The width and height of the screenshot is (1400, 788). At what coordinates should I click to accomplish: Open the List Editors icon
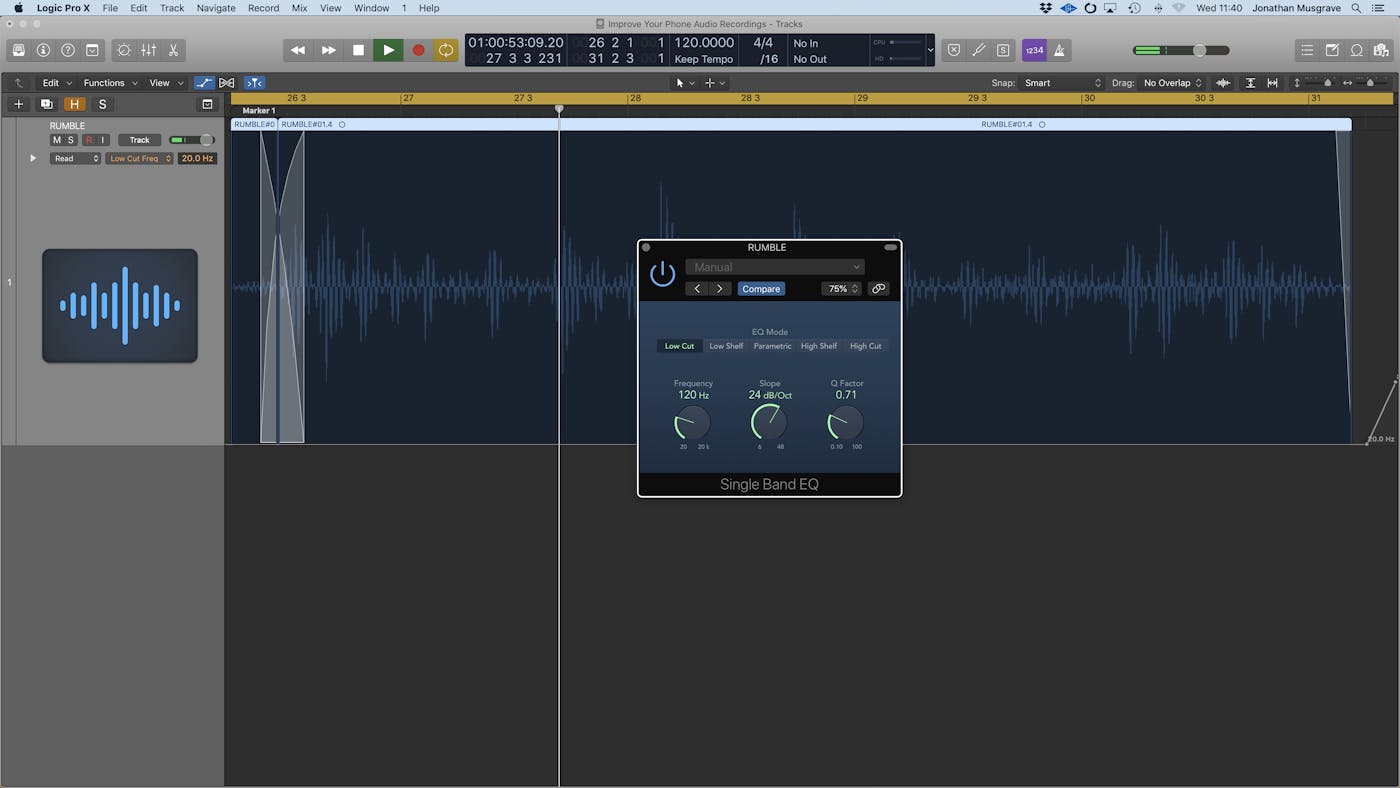pyautogui.click(x=1307, y=50)
